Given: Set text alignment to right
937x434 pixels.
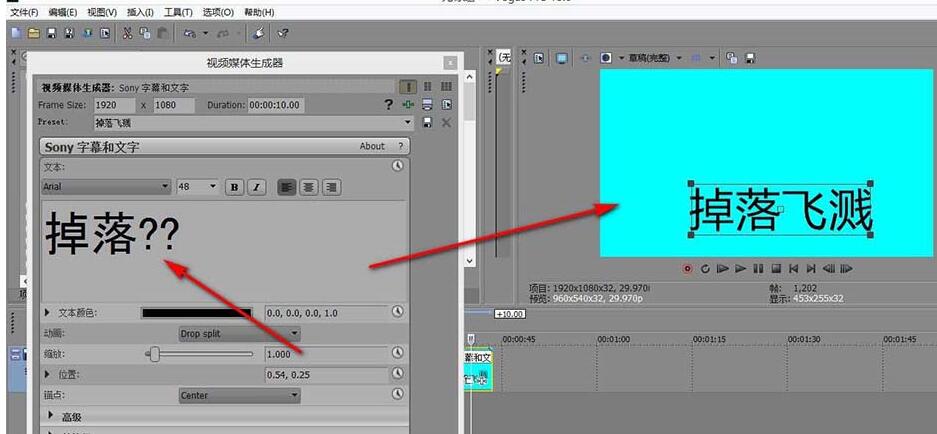Looking at the screenshot, I should point(331,187).
